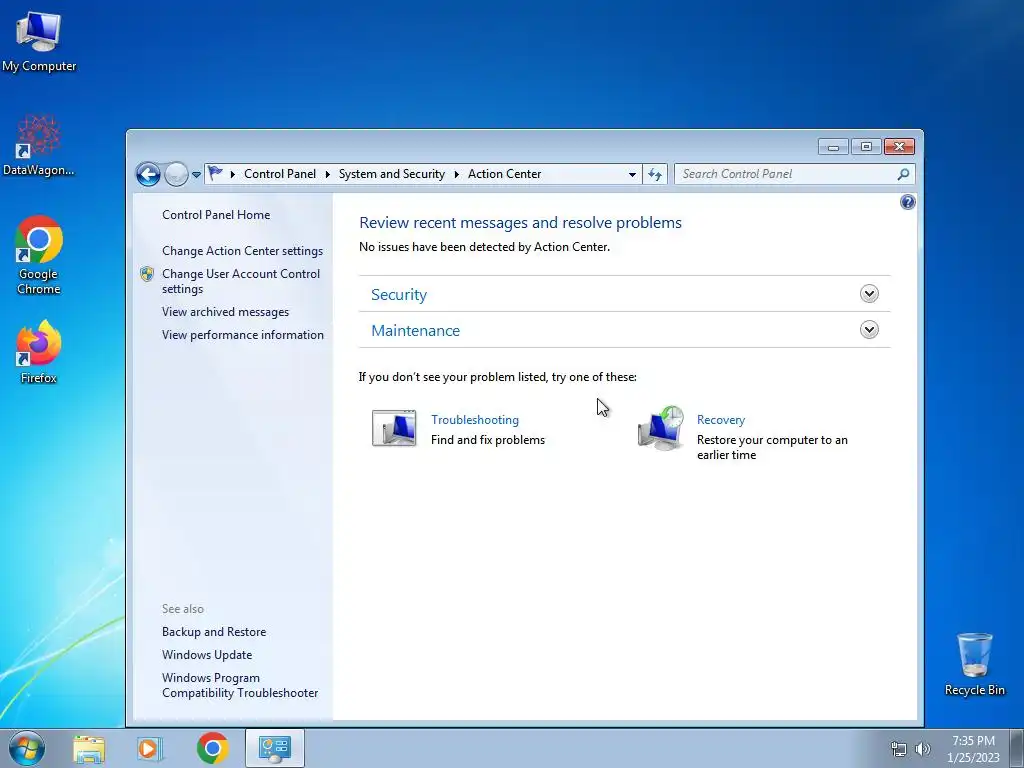Click the volume speaker tray icon
The height and width of the screenshot is (768, 1024).
[923, 749]
